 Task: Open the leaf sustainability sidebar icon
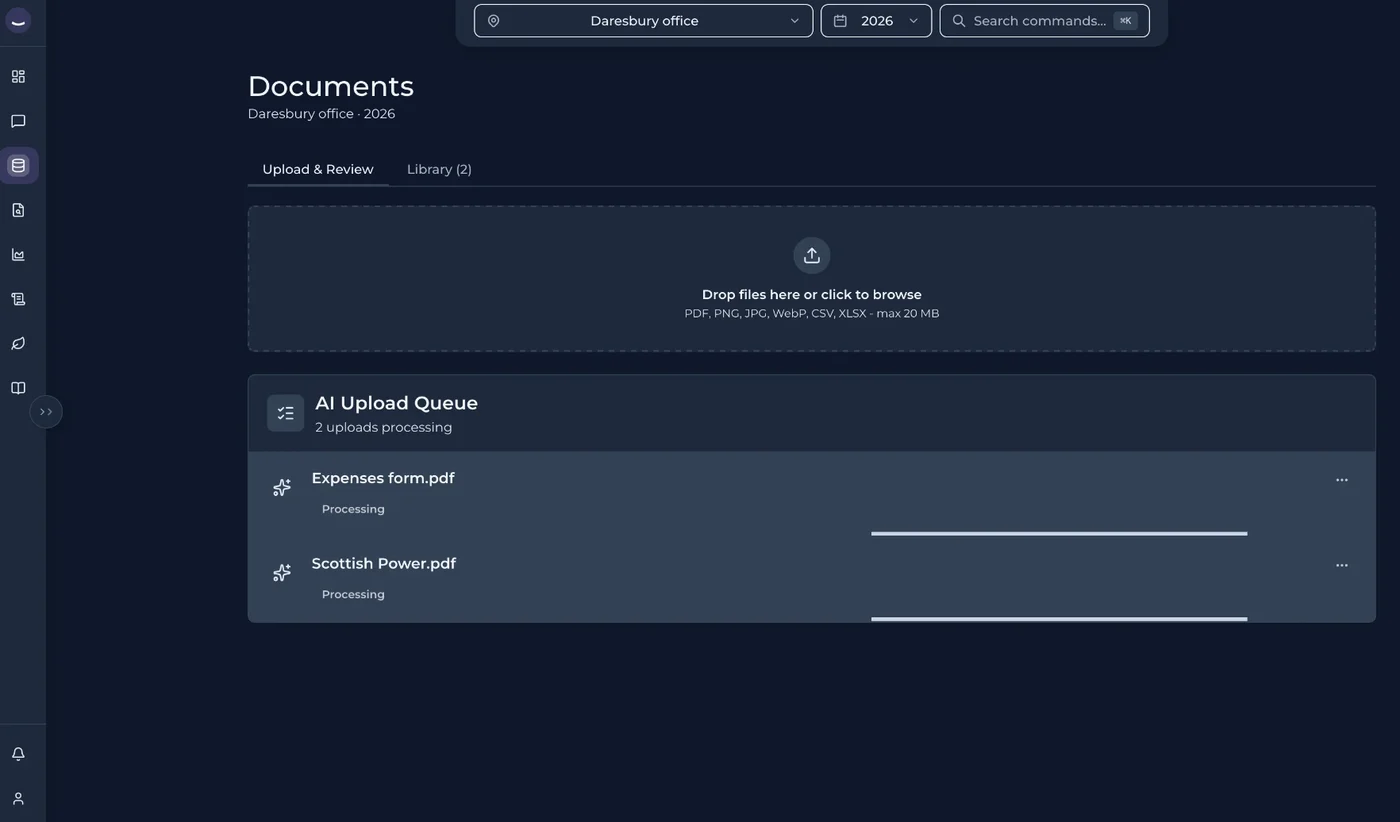[18, 343]
